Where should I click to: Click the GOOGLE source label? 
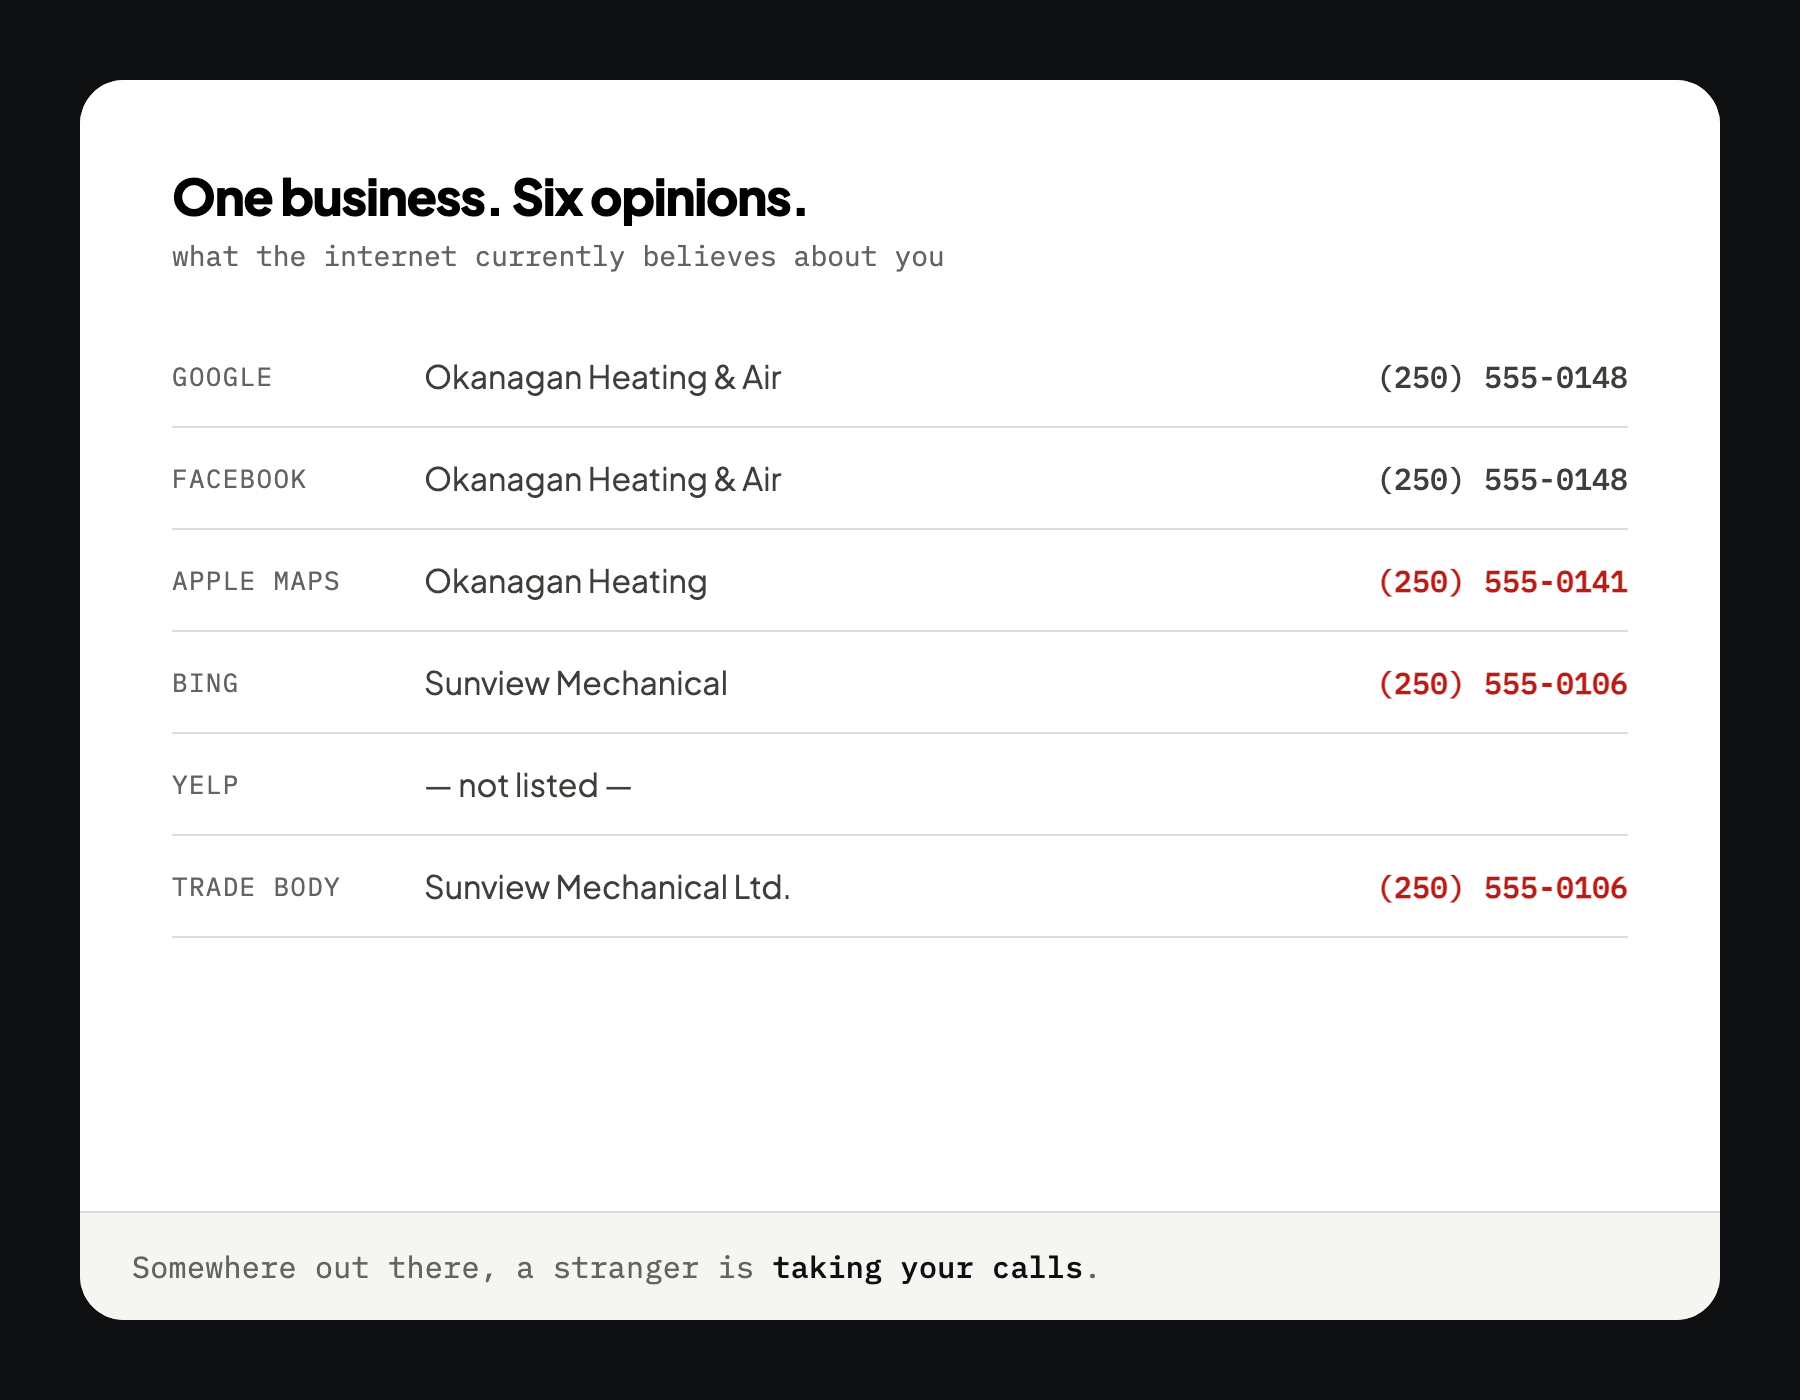click(222, 378)
